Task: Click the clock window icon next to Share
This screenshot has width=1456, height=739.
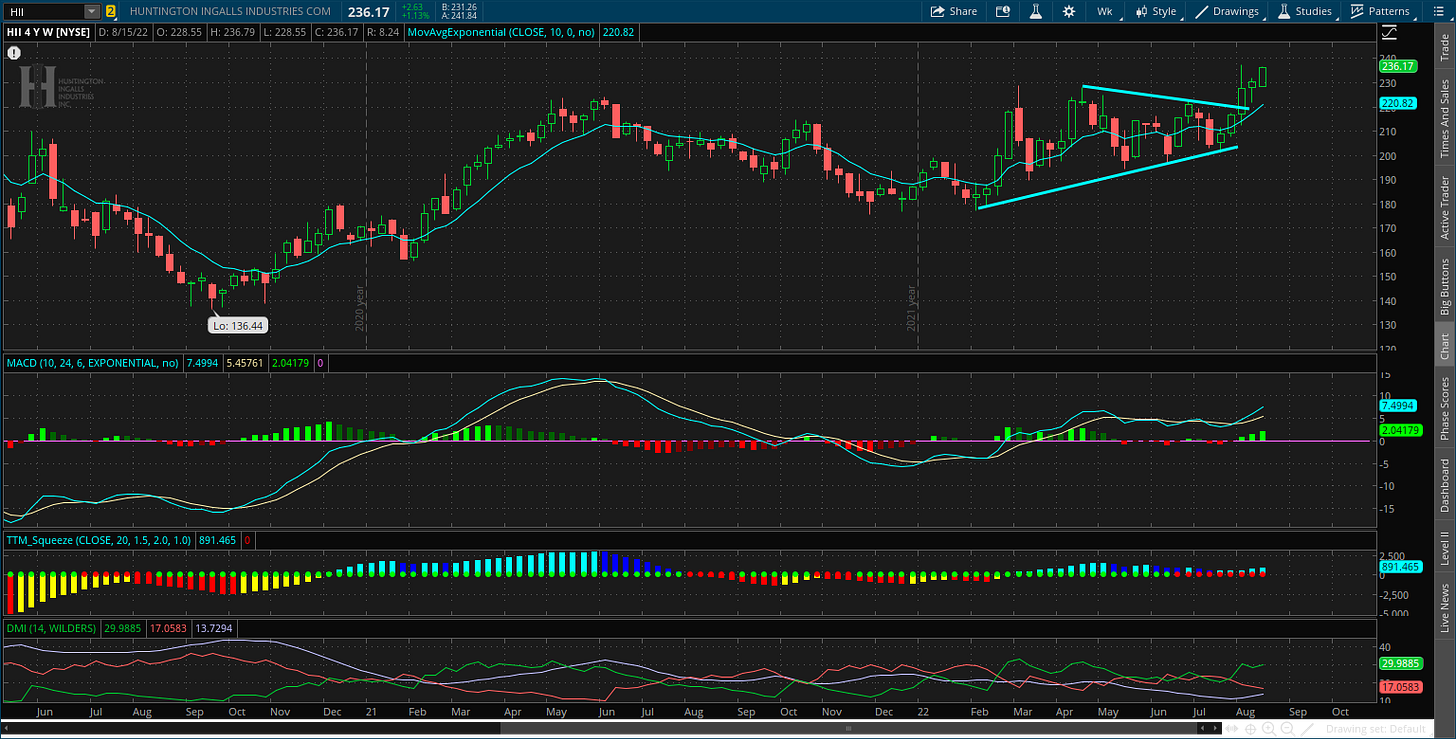Action: pos(1003,11)
